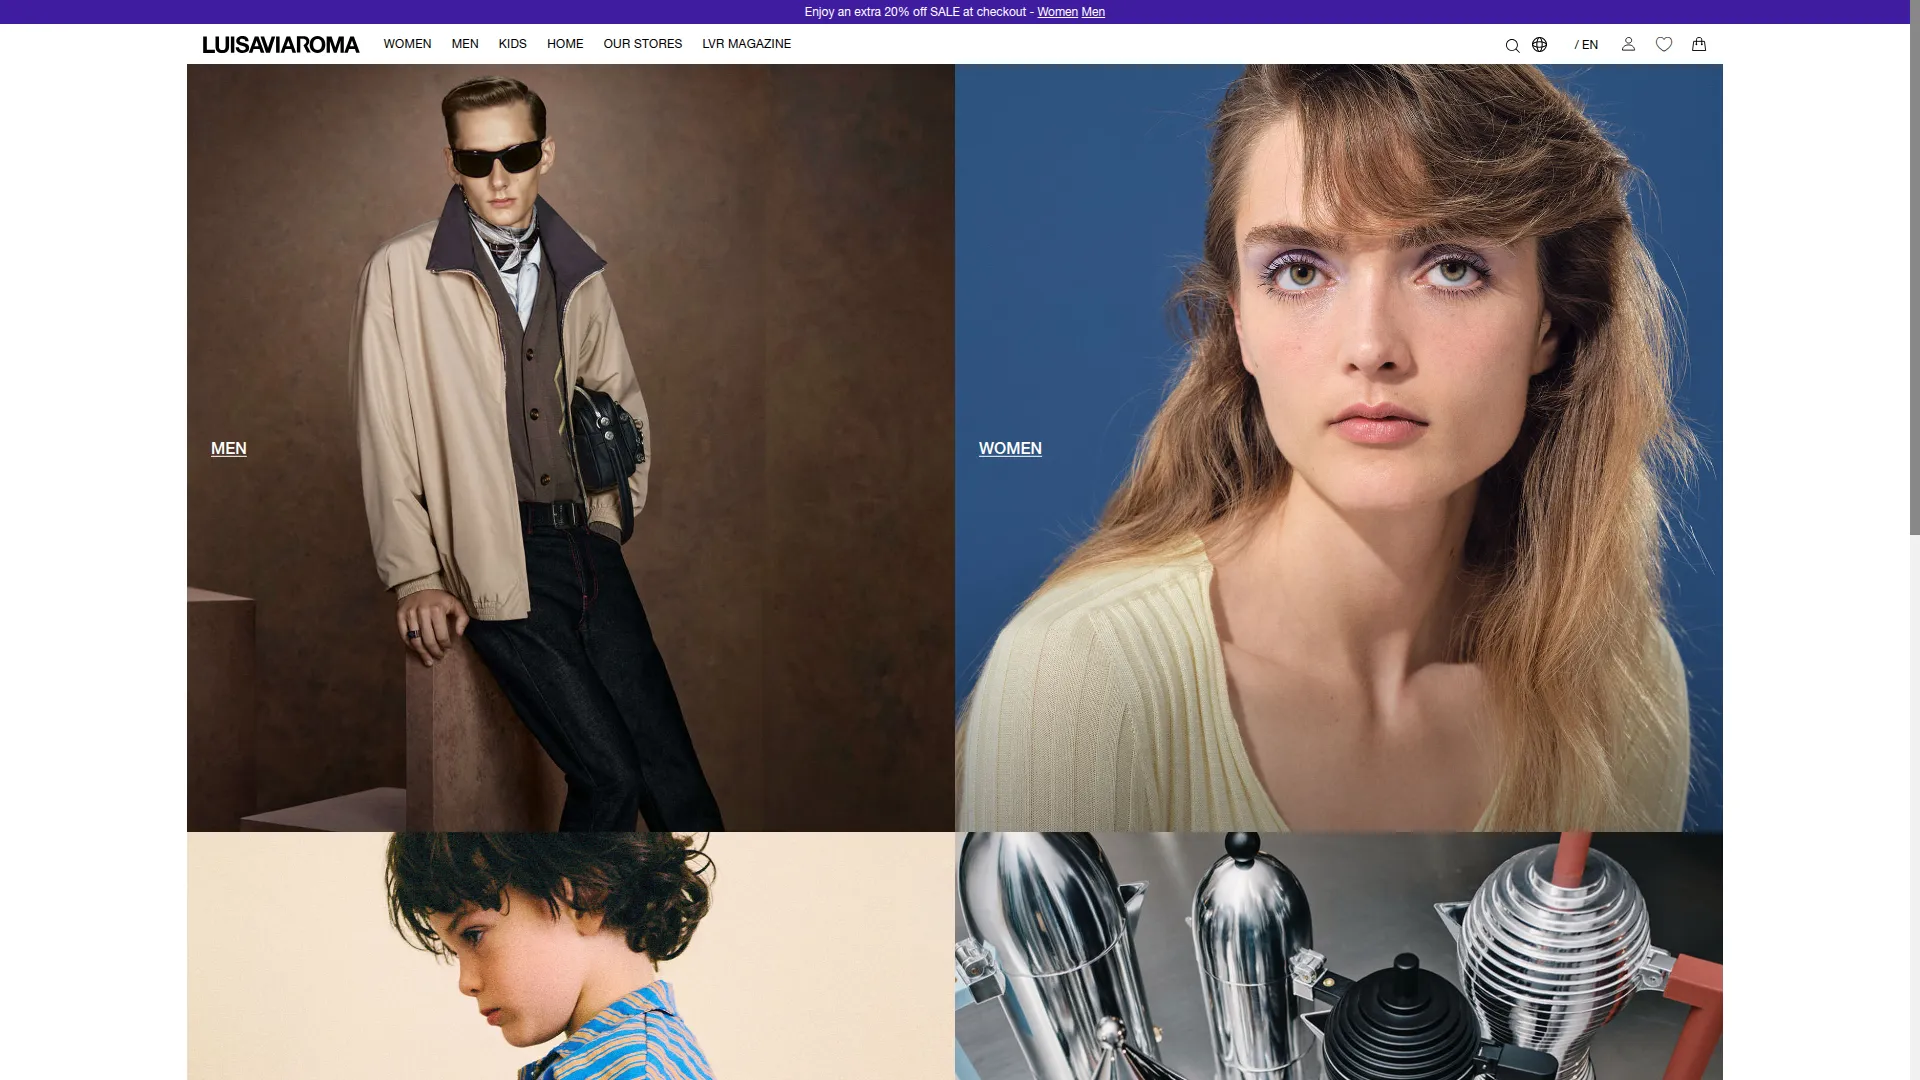Open the wishlist heart icon

click(1664, 44)
